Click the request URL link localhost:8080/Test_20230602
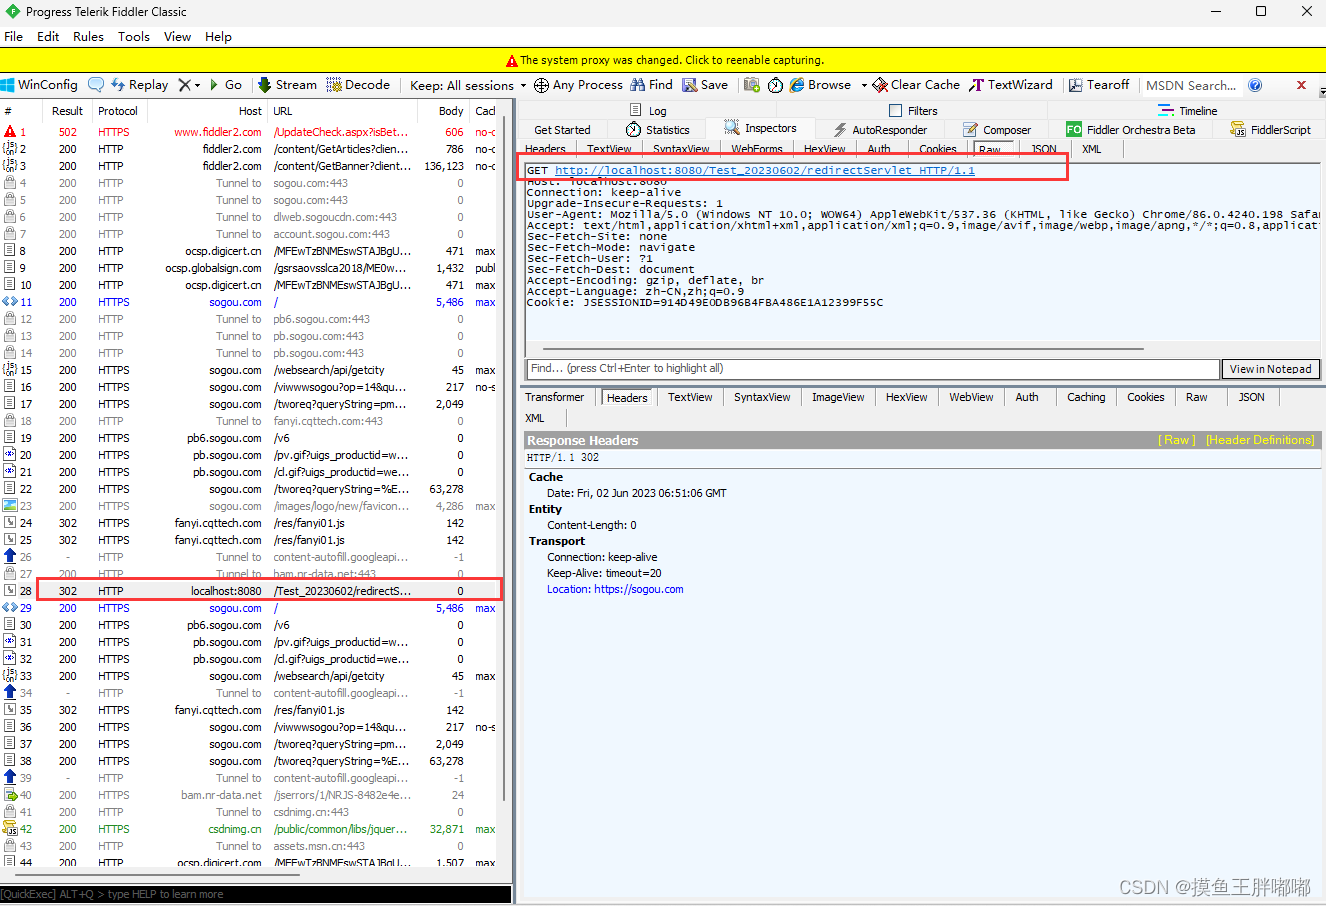The image size is (1326, 906). [x=765, y=171]
